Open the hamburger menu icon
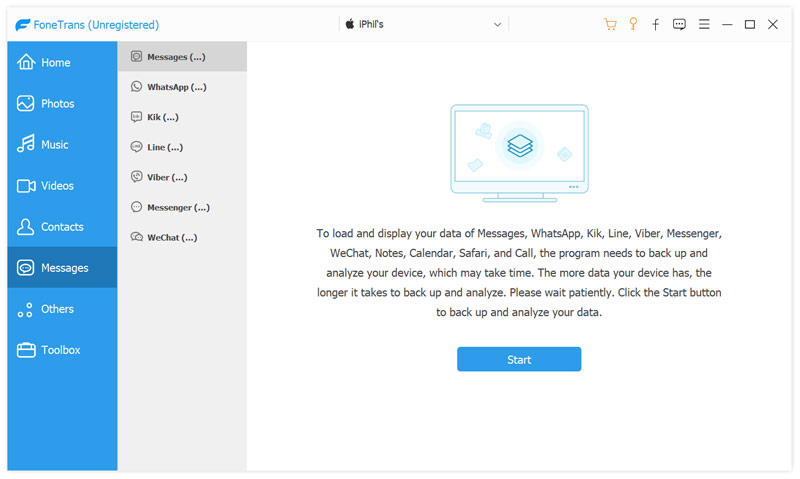The height and width of the screenshot is (479, 800). [x=704, y=24]
